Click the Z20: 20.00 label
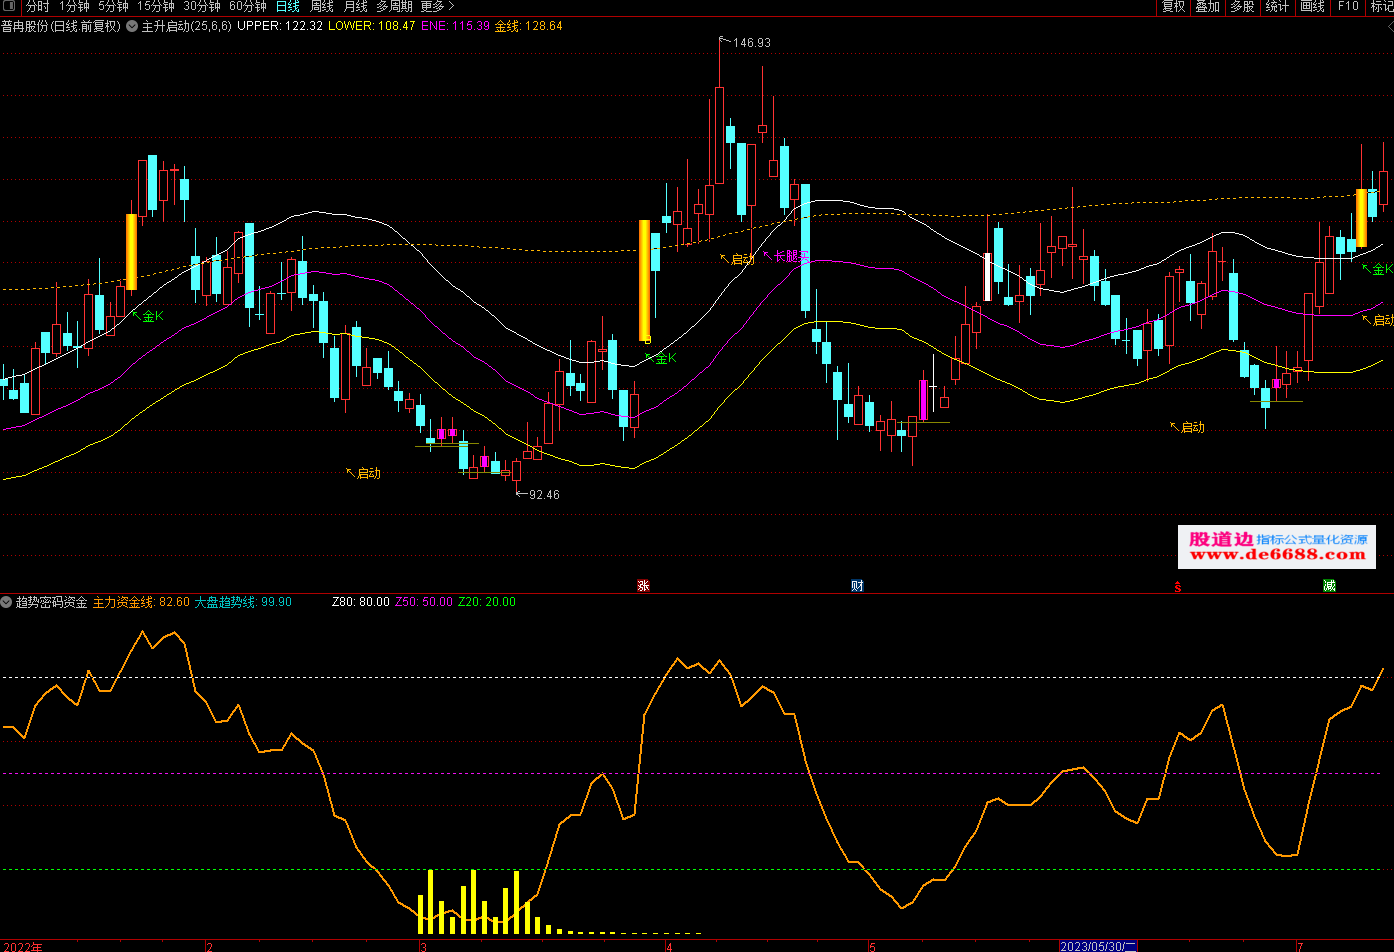1394x952 pixels. (487, 602)
